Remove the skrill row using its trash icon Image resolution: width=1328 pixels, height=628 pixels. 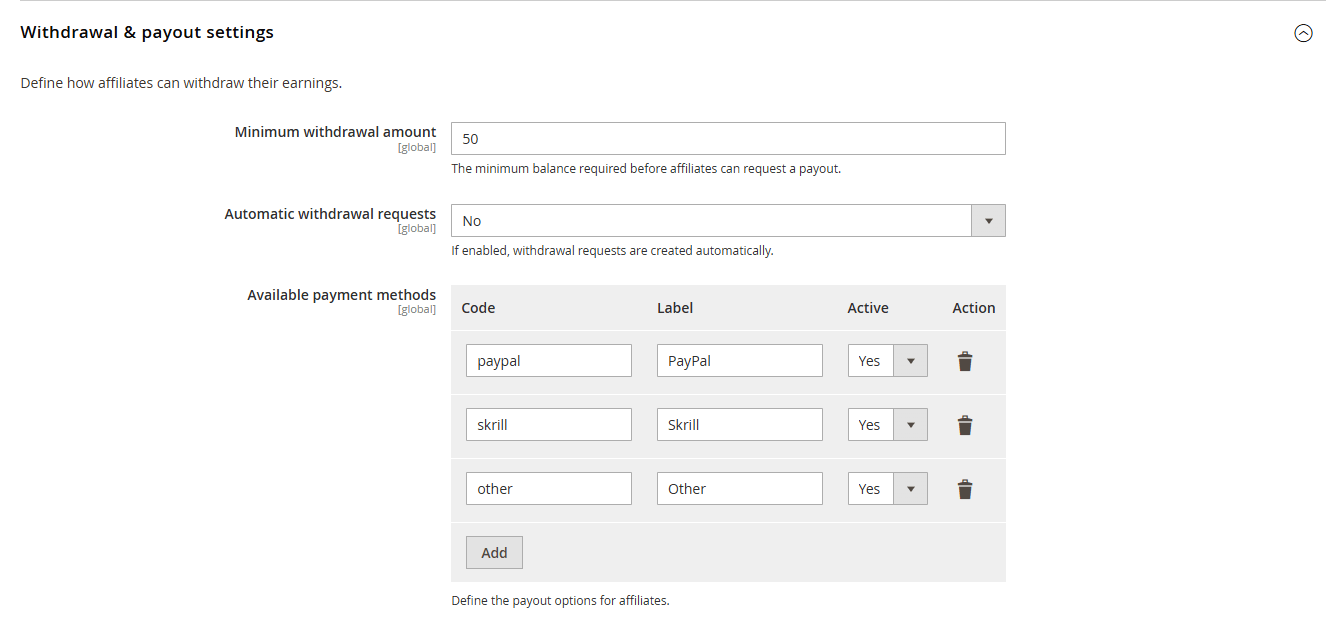[x=964, y=424]
